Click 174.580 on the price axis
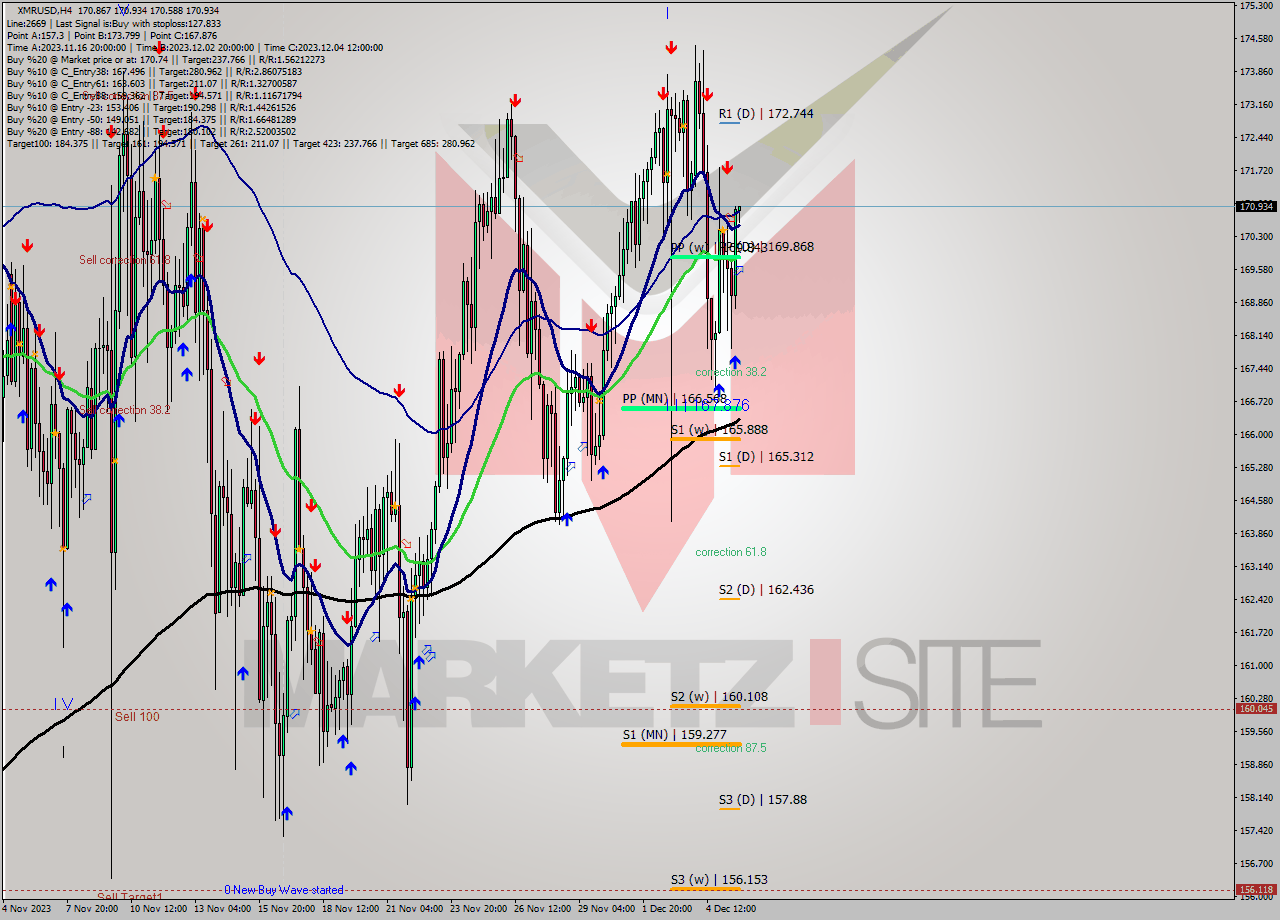The height and width of the screenshot is (920, 1280). click(1256, 39)
